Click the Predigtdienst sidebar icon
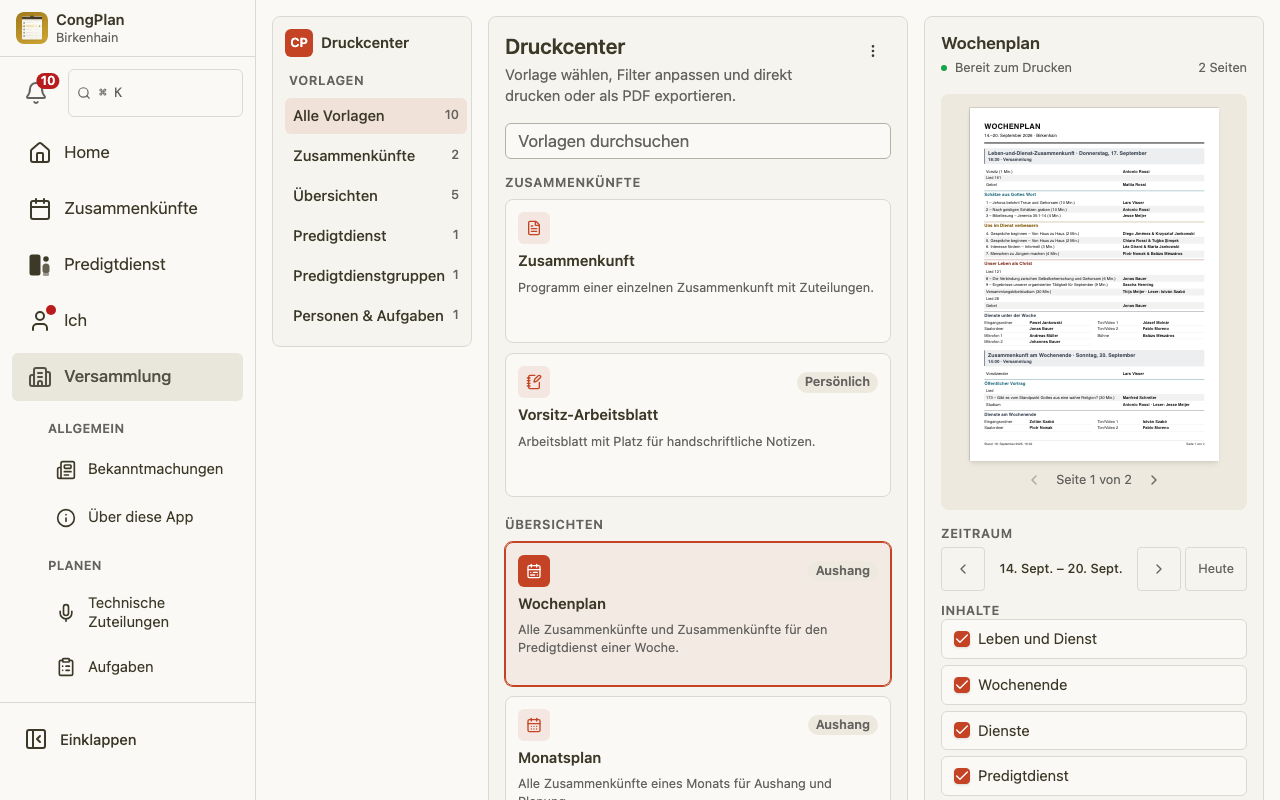Screen dimensions: 1280x800 pos(40,264)
